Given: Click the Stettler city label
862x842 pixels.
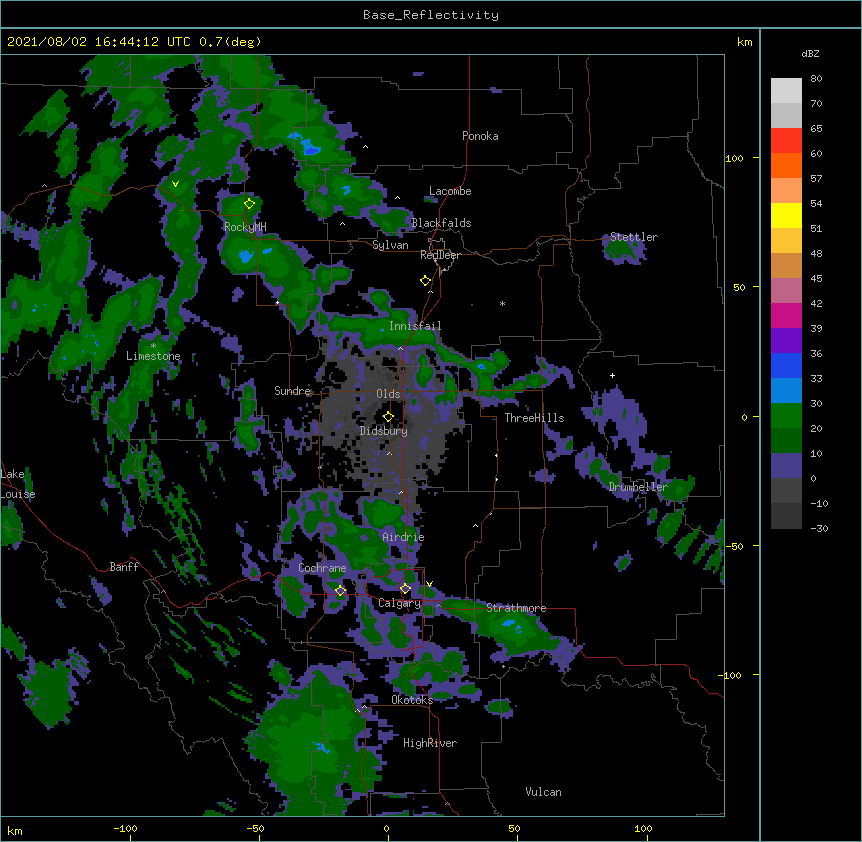Looking at the screenshot, I should coord(634,237).
